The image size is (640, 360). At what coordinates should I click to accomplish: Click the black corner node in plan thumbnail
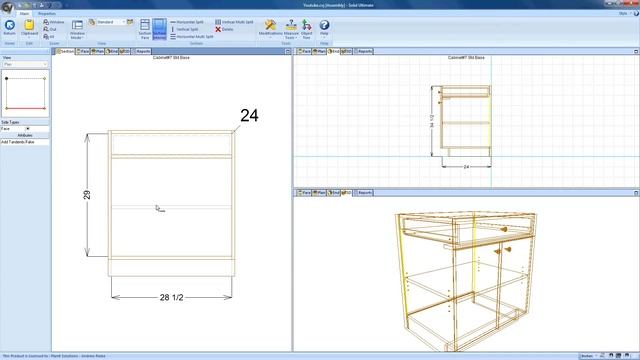(7, 78)
